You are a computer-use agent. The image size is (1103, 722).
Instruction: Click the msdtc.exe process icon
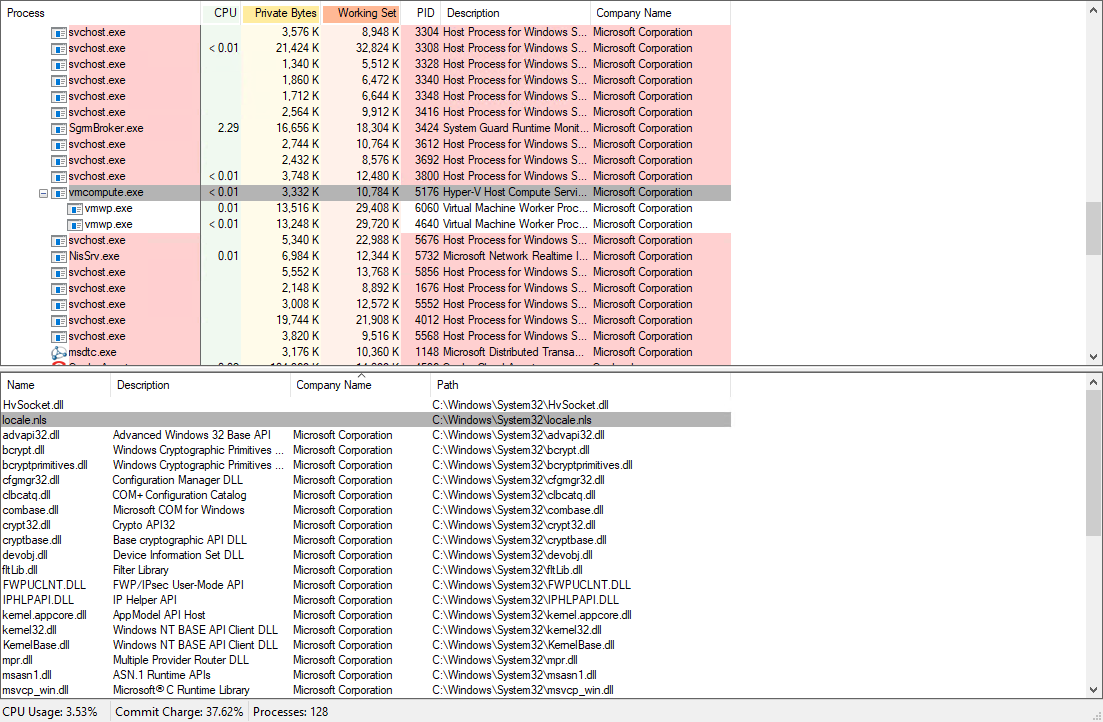coord(59,353)
